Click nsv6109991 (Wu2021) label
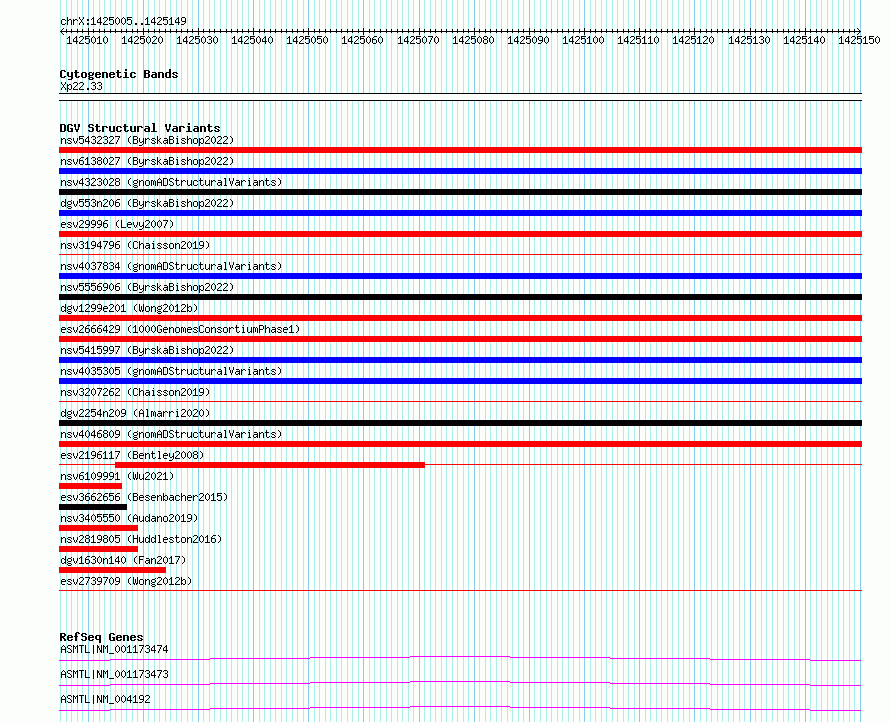890x722 pixels. pos(117,476)
